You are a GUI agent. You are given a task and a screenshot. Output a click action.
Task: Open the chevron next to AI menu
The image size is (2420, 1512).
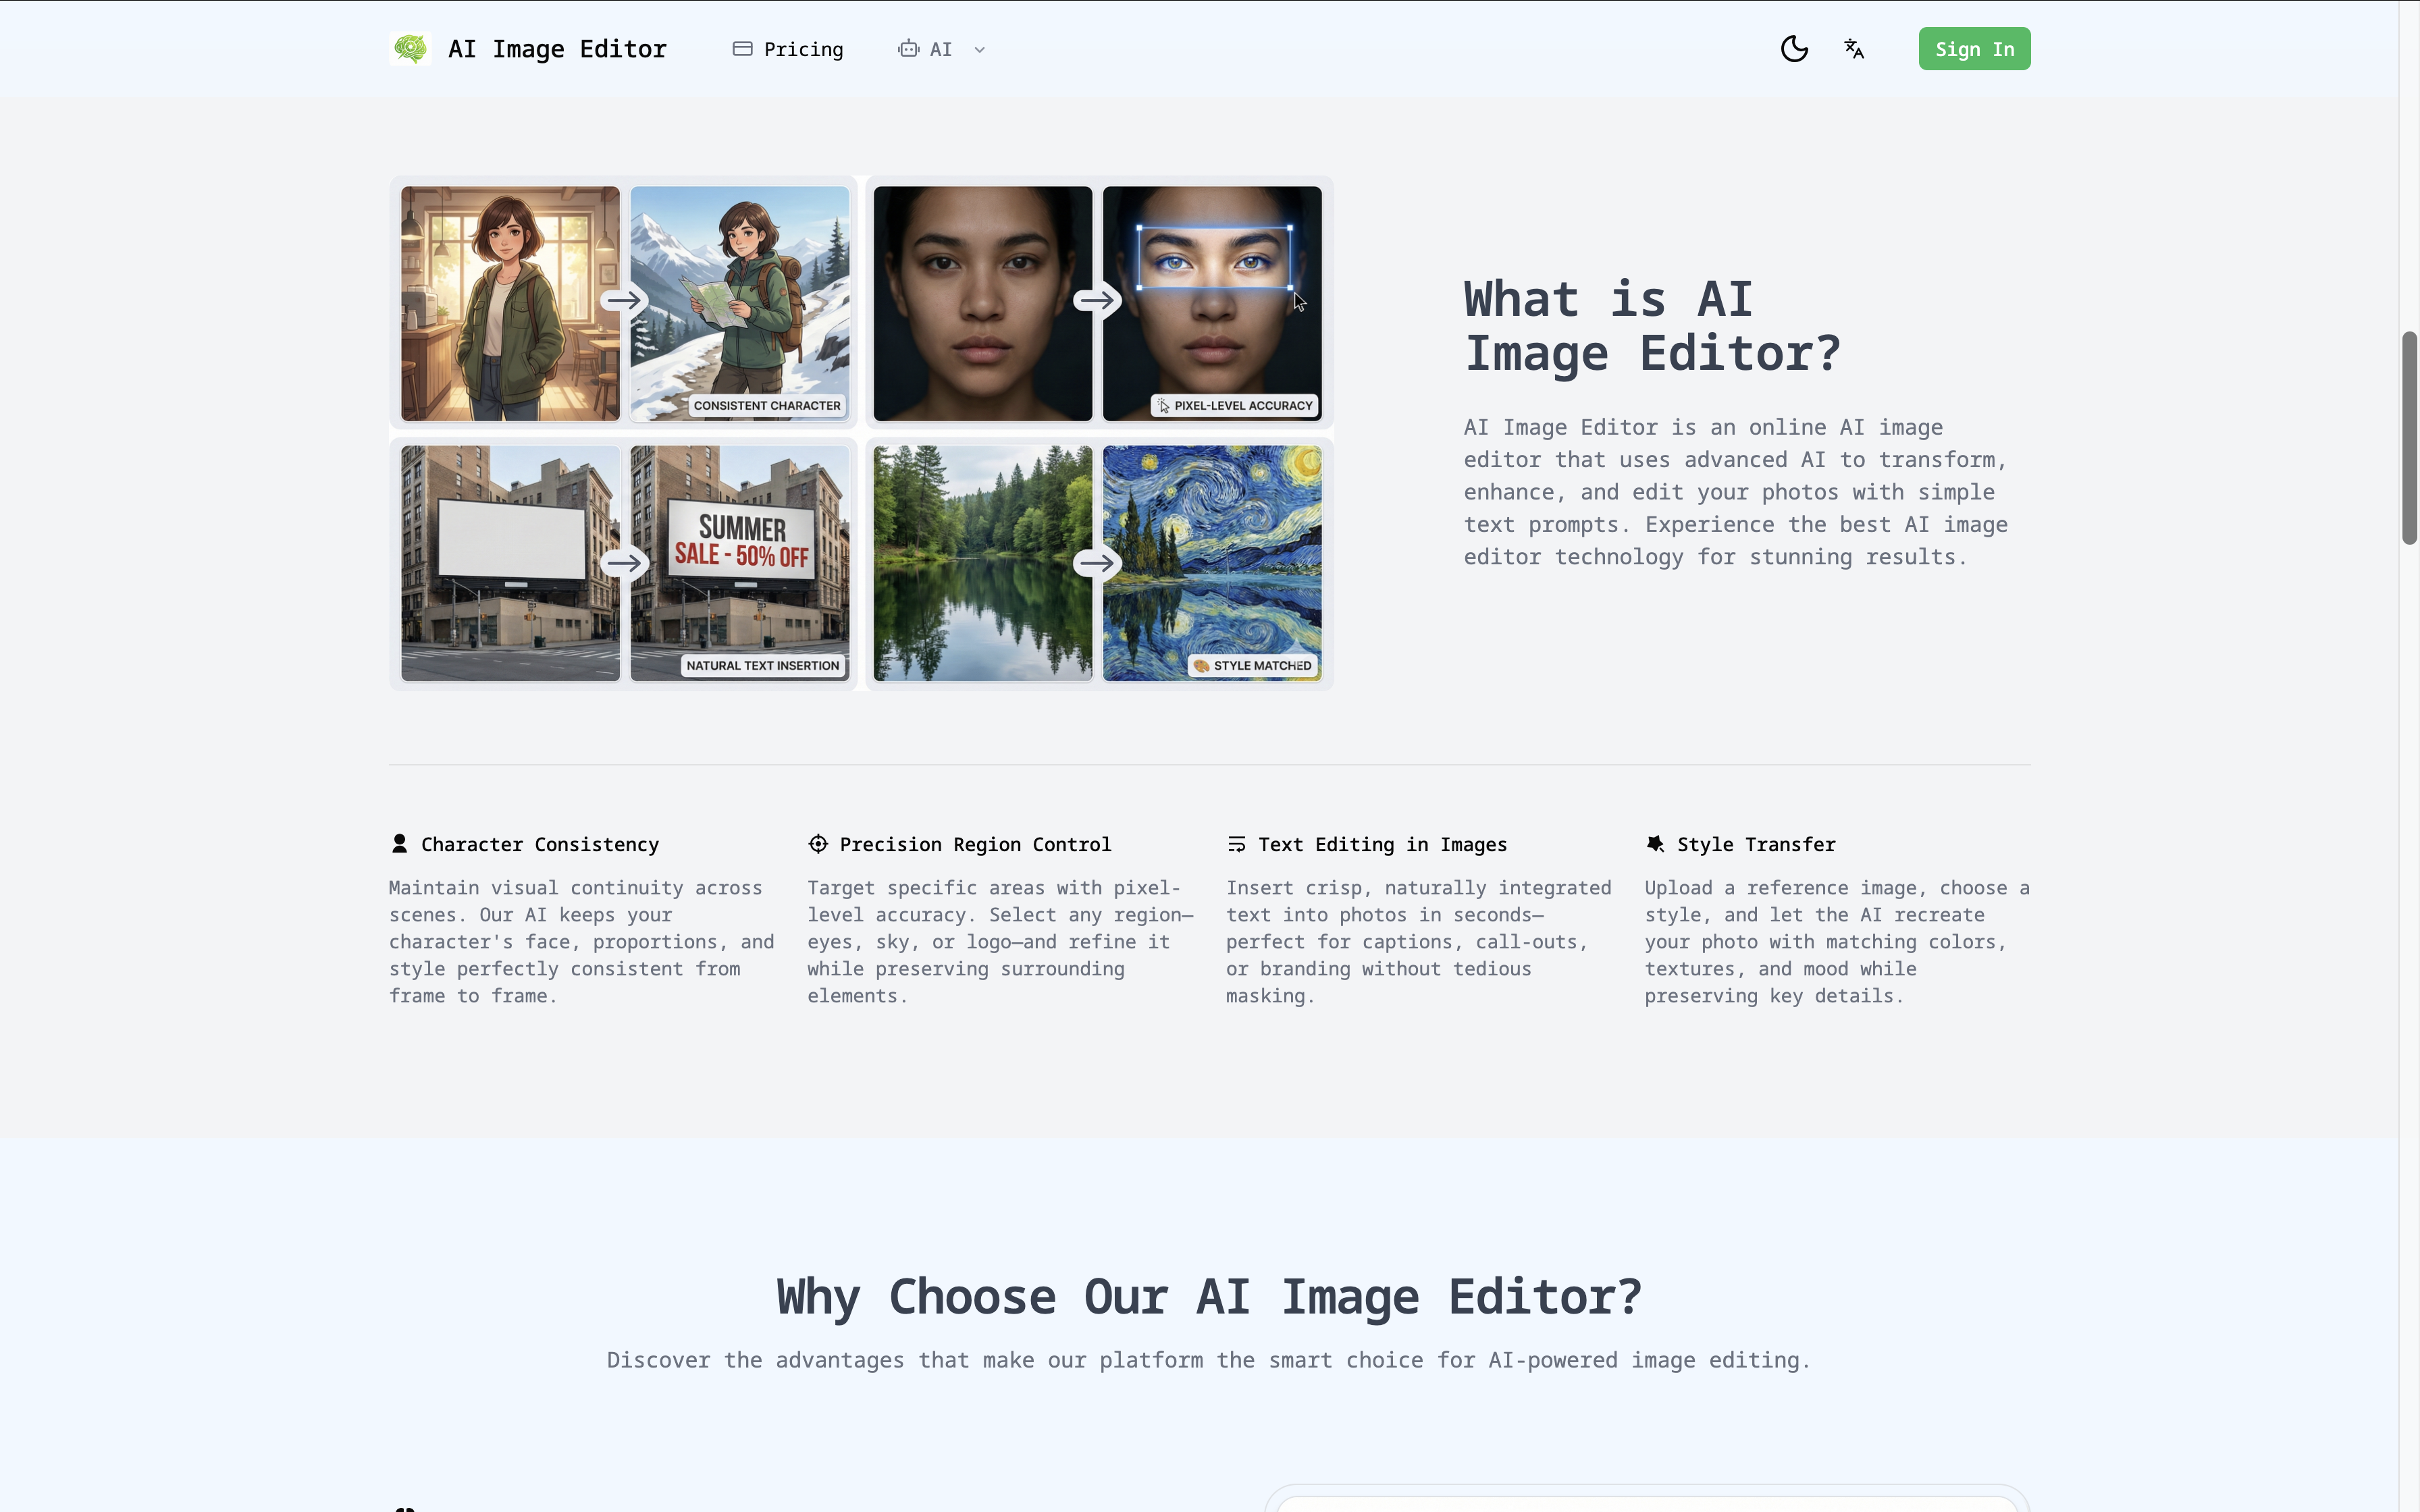978,49
